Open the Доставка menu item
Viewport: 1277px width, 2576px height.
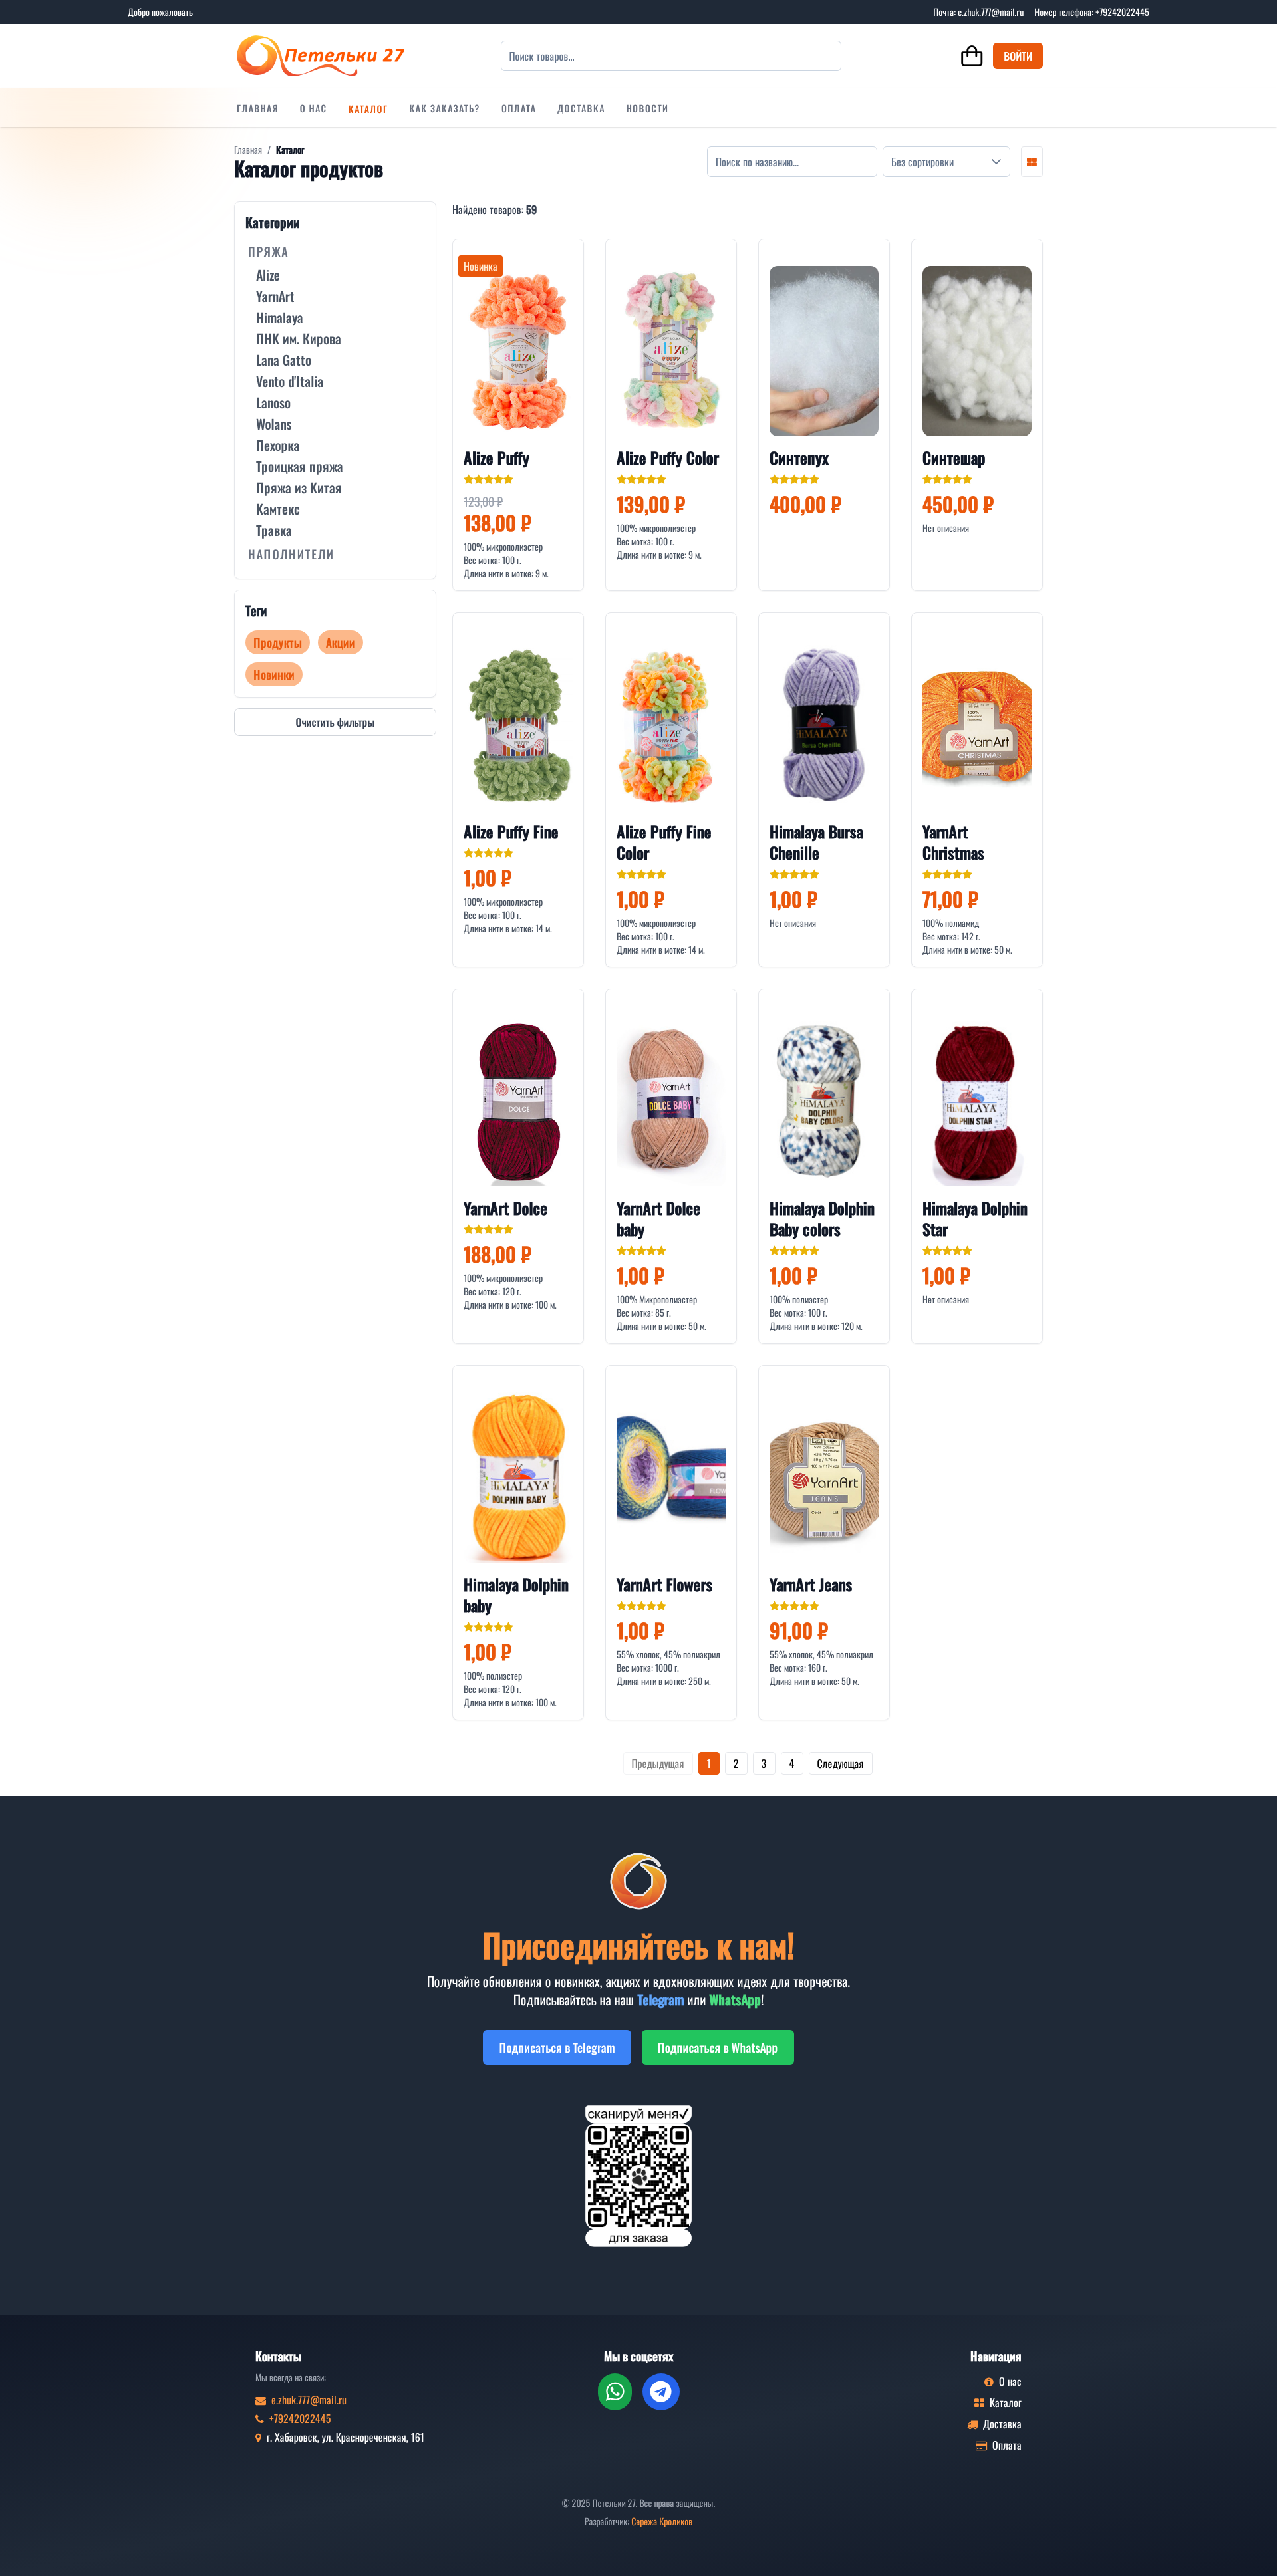[581, 109]
